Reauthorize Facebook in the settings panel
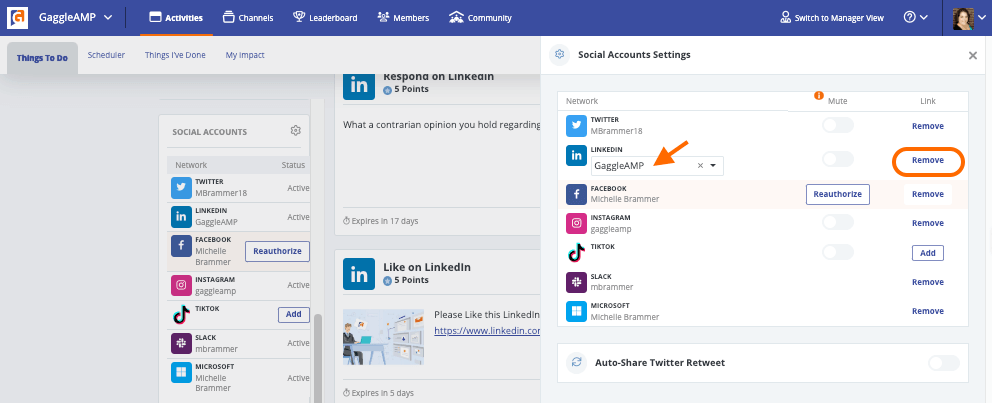Viewport: 992px width, 403px height. (x=838, y=194)
